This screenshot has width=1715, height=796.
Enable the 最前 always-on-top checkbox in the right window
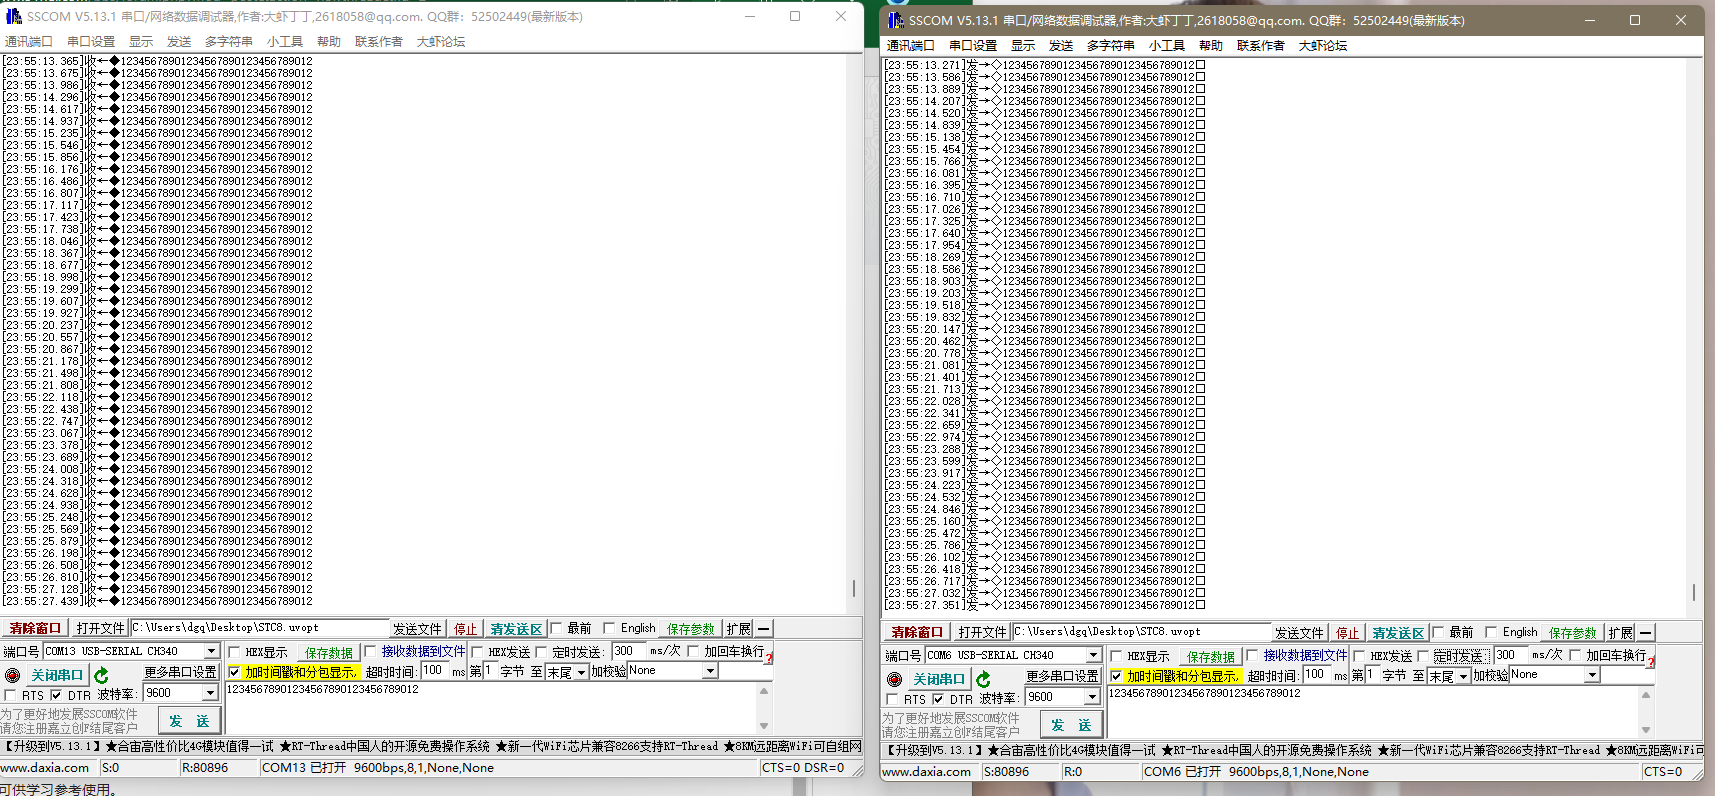pos(1438,632)
